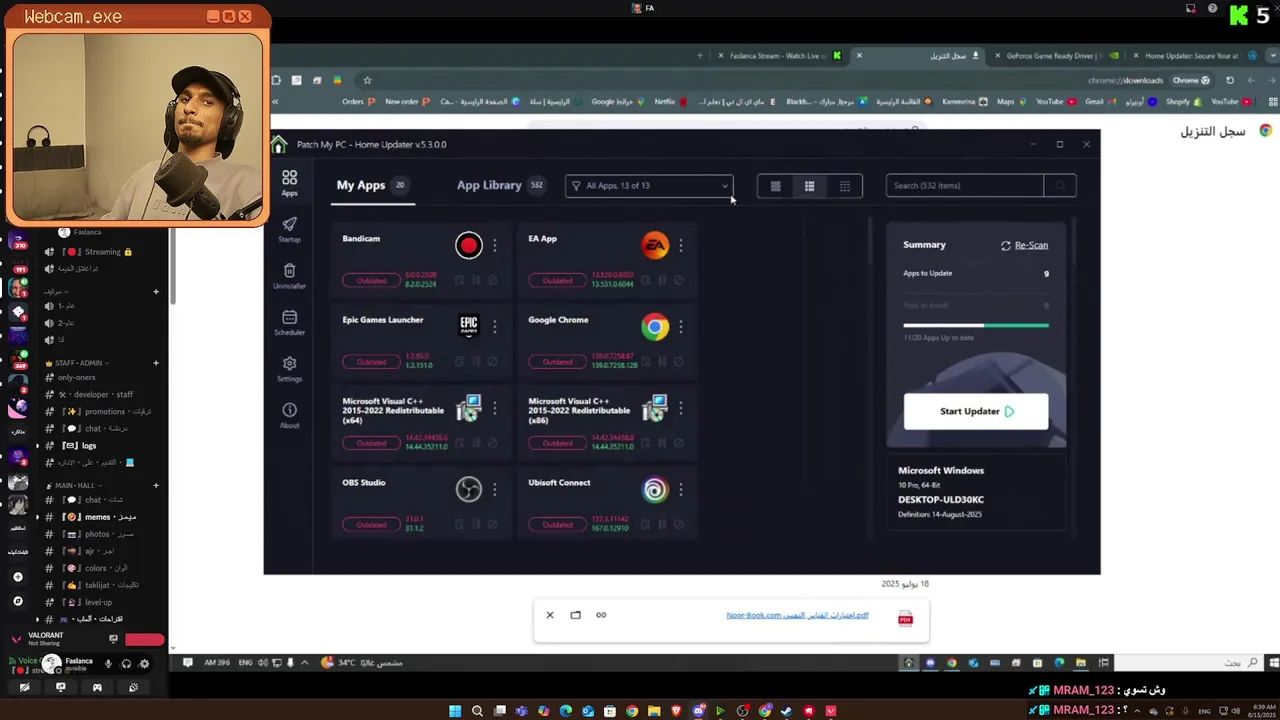This screenshot has width=1280, height=720.
Task: Click the Visual C++ x86 installer icon
Action: click(x=655, y=408)
